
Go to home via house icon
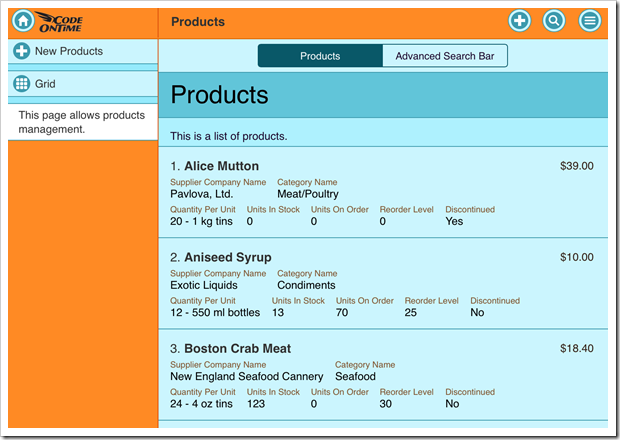(x=23, y=21)
